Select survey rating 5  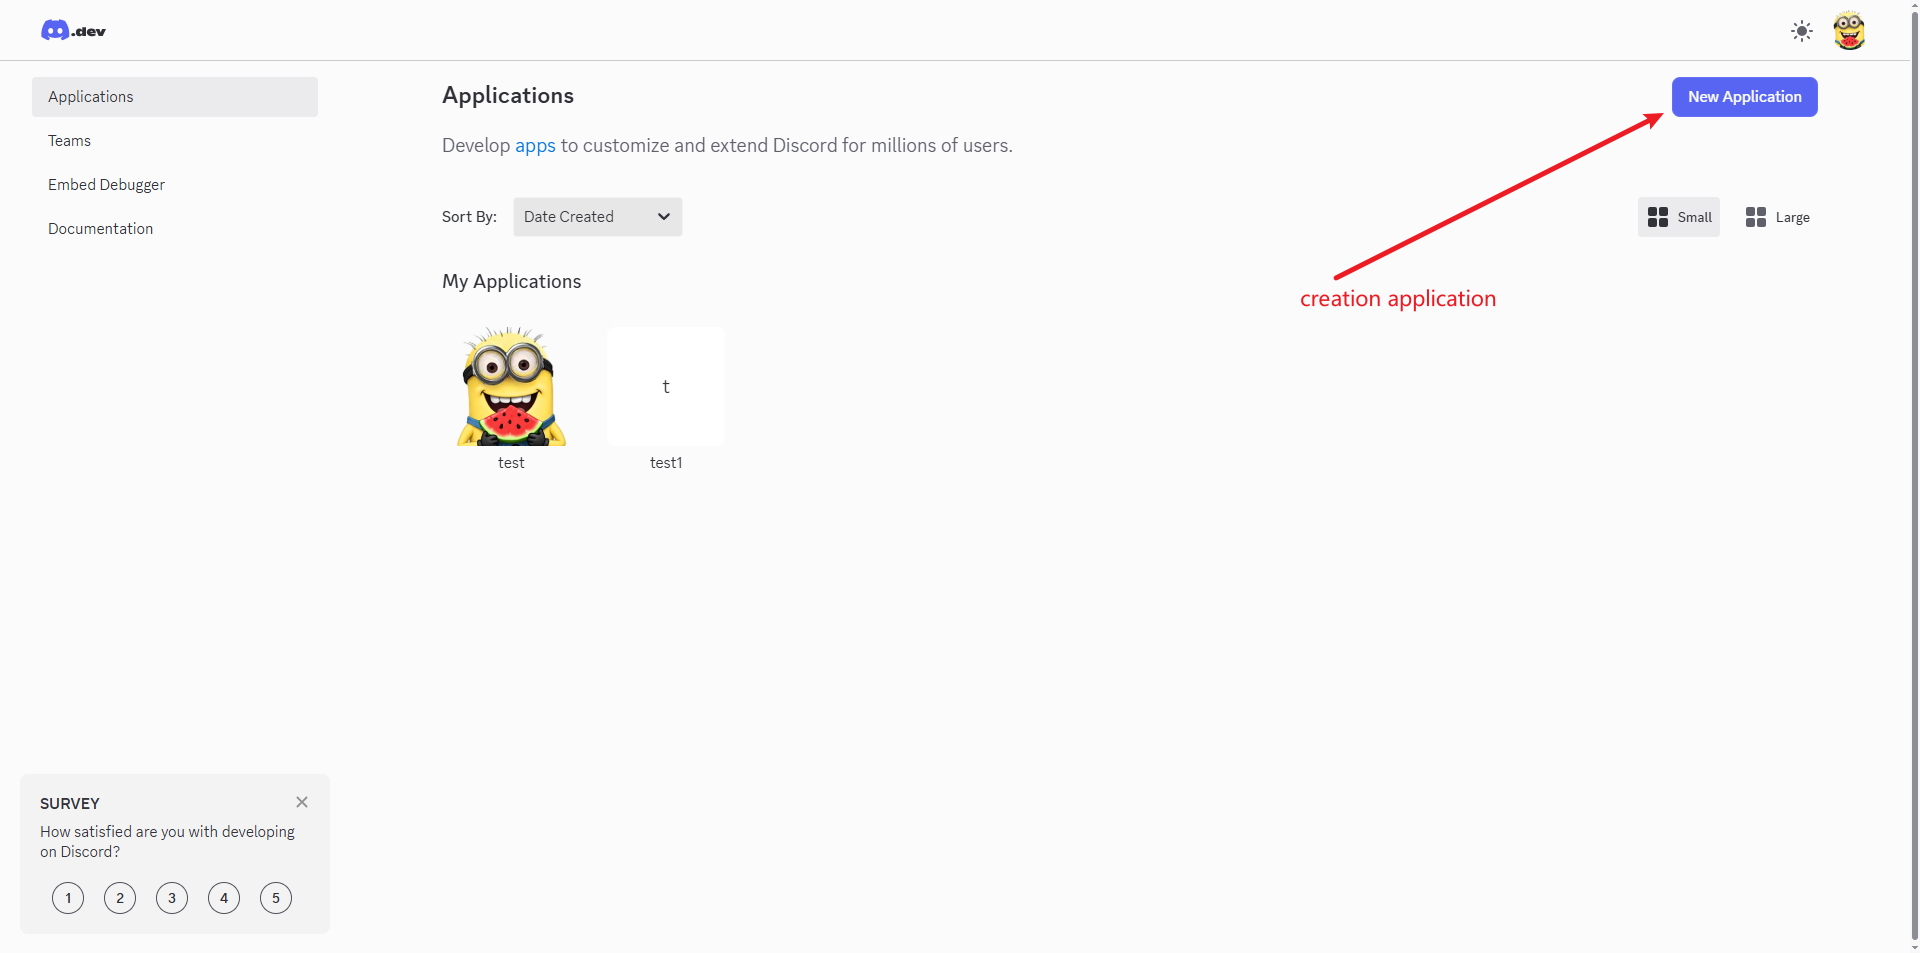click(x=275, y=898)
